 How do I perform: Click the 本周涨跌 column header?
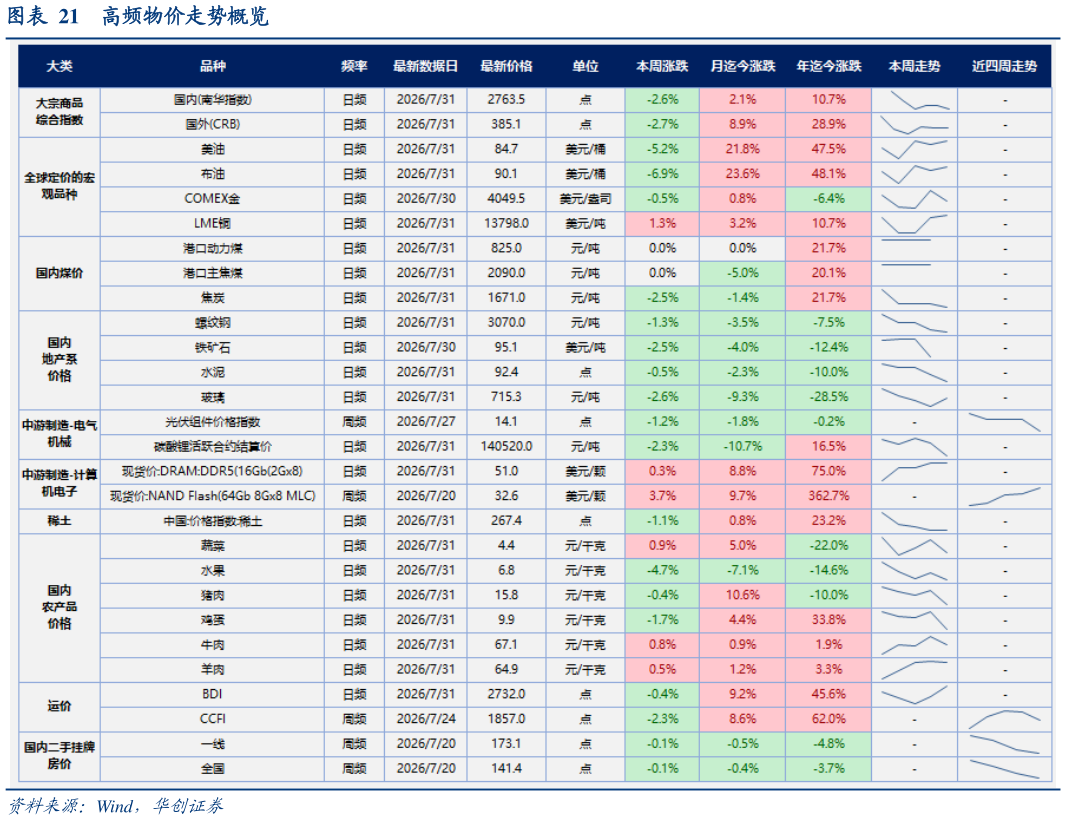click(x=662, y=66)
